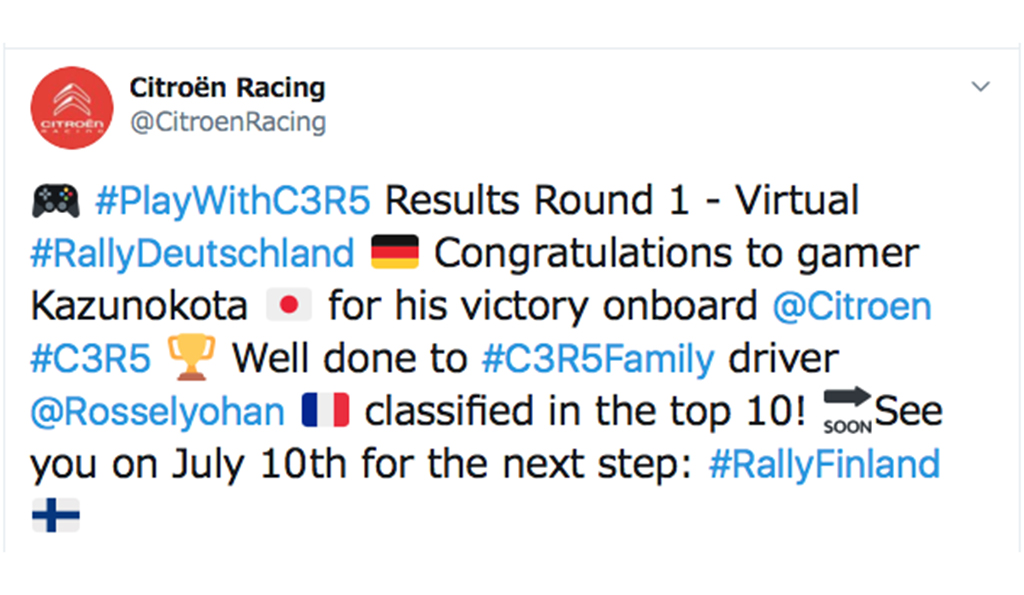The height and width of the screenshot is (595, 1024).
Task: Click the trophy emoji
Action: (191, 357)
